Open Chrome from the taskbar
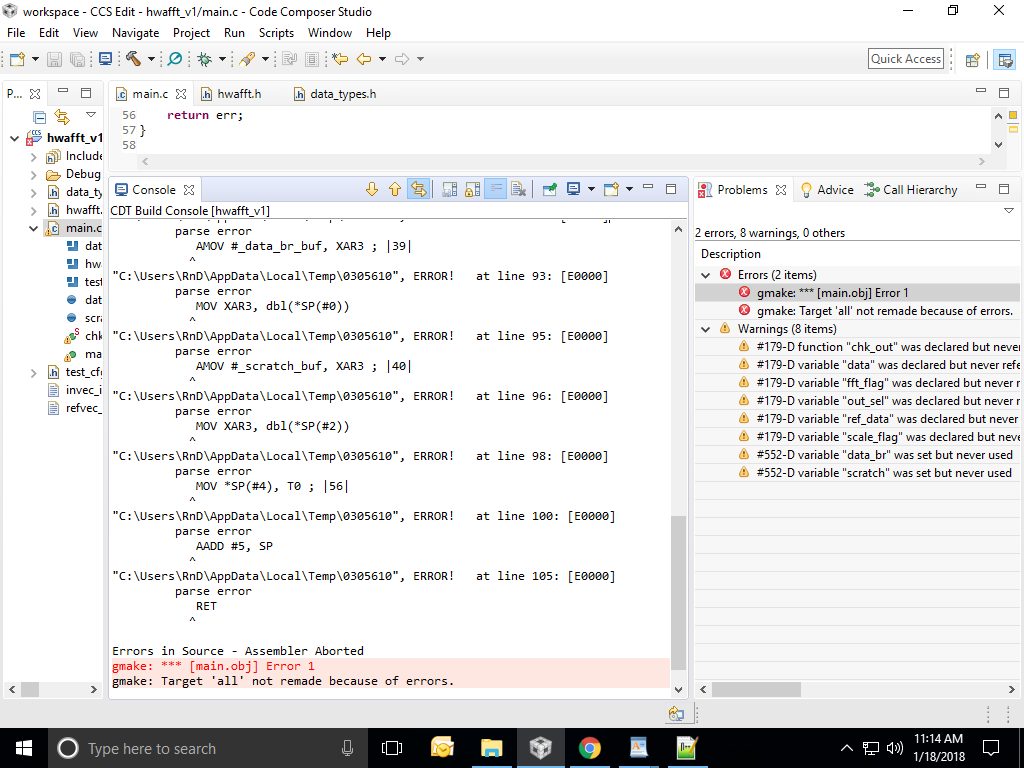Screen dimensions: 1024x768 [589, 747]
